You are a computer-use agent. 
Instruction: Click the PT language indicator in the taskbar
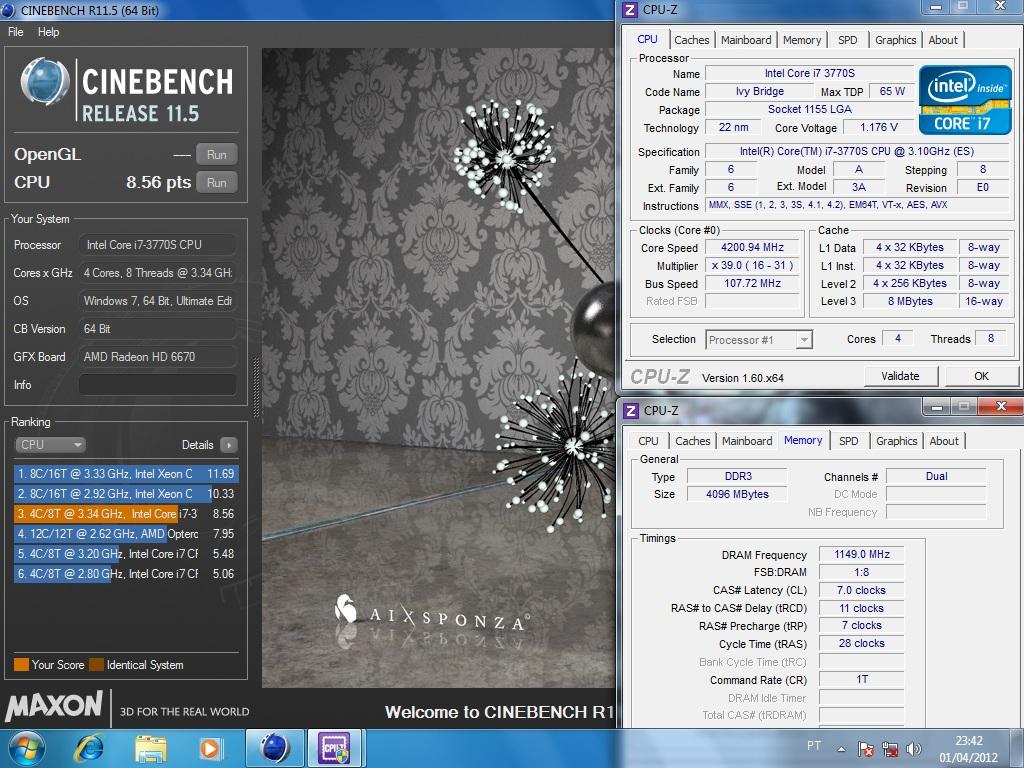[x=814, y=745]
